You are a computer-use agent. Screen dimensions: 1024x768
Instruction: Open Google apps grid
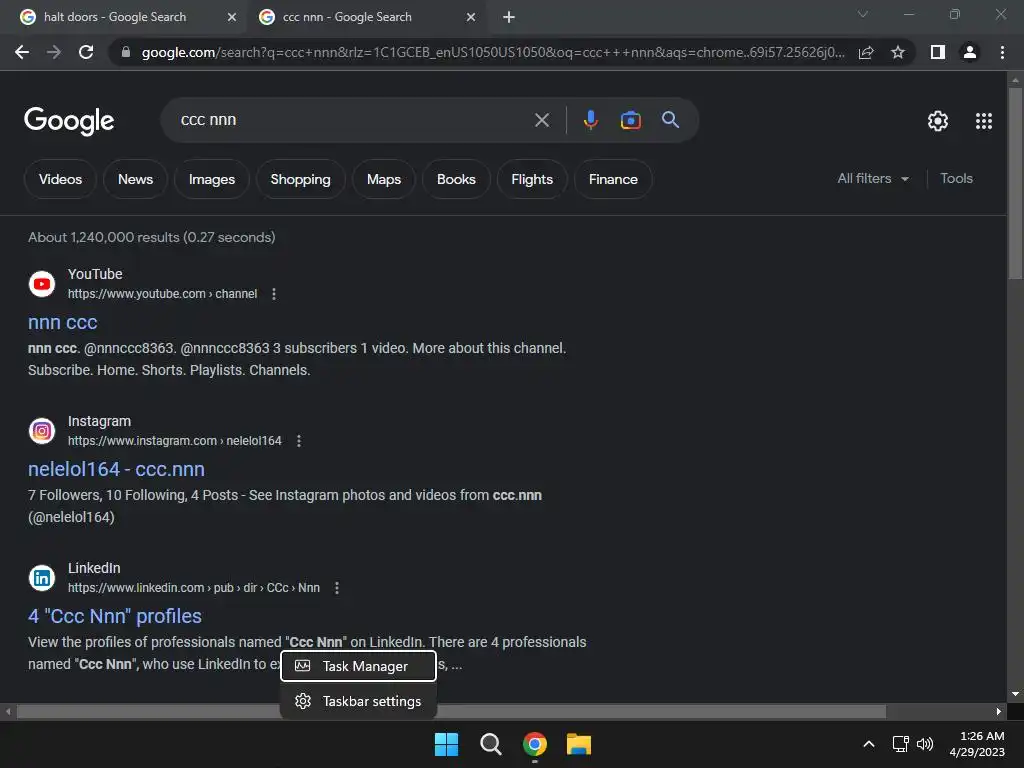click(x=984, y=121)
